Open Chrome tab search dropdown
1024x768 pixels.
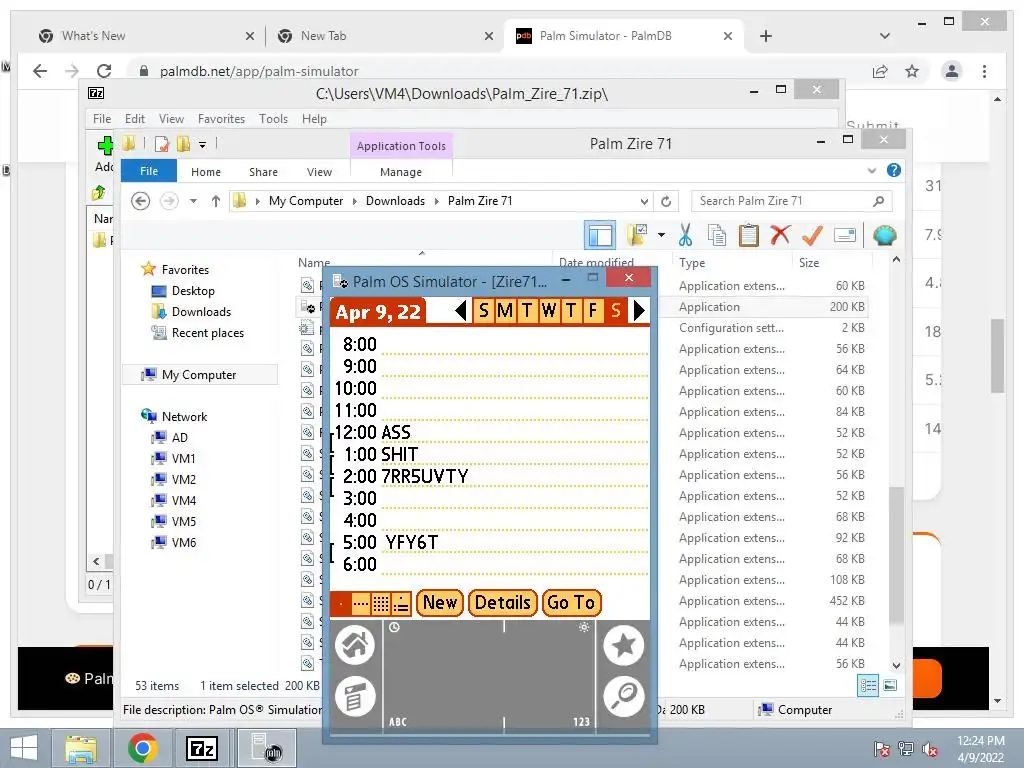885,36
